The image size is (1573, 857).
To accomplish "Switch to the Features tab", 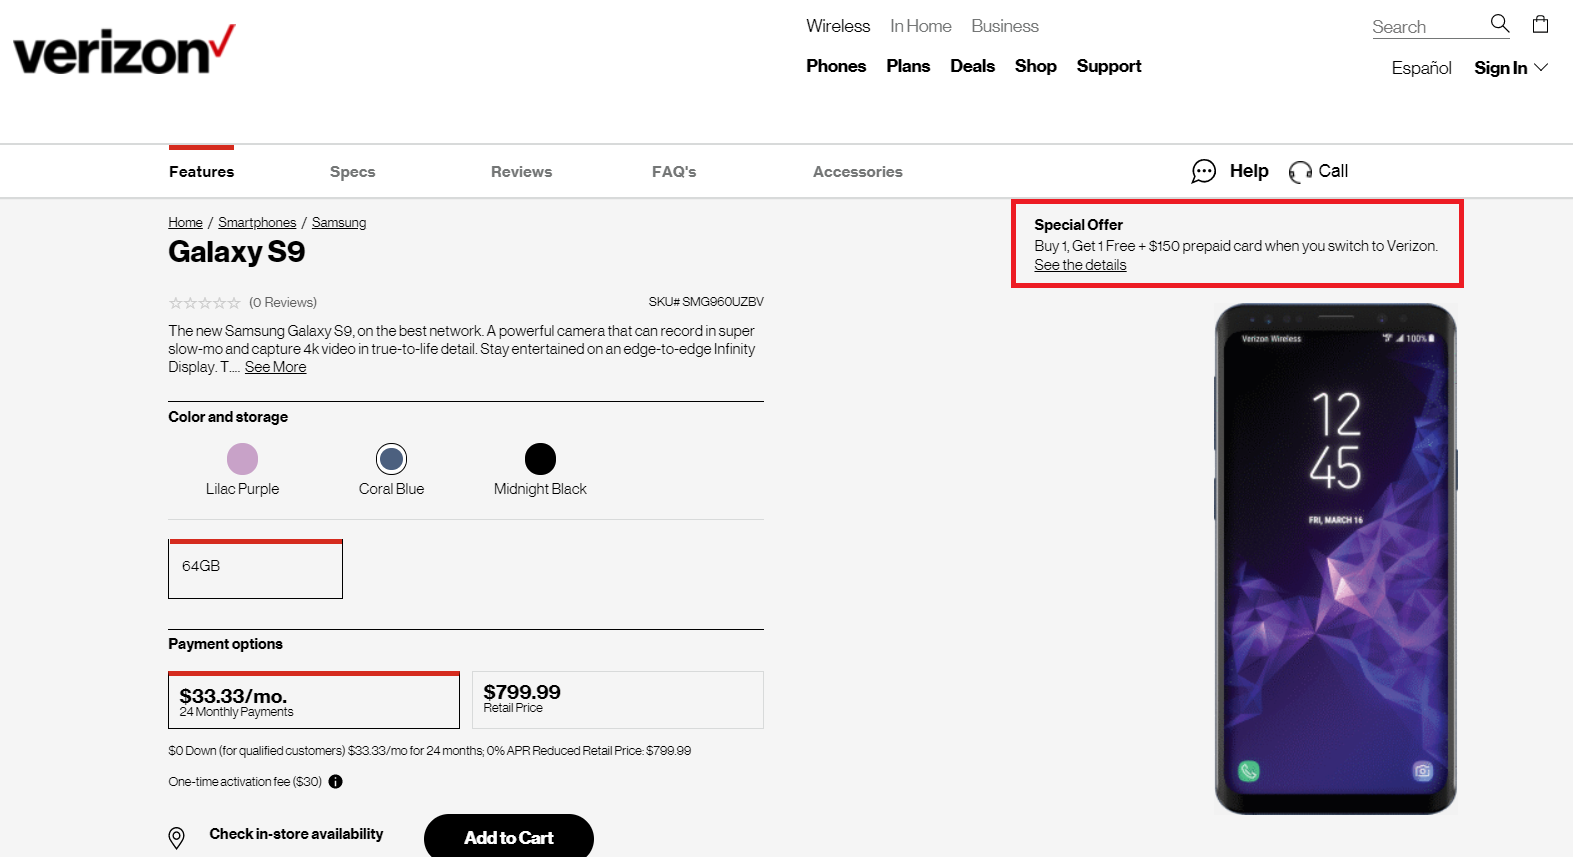I will pyautogui.click(x=201, y=172).
